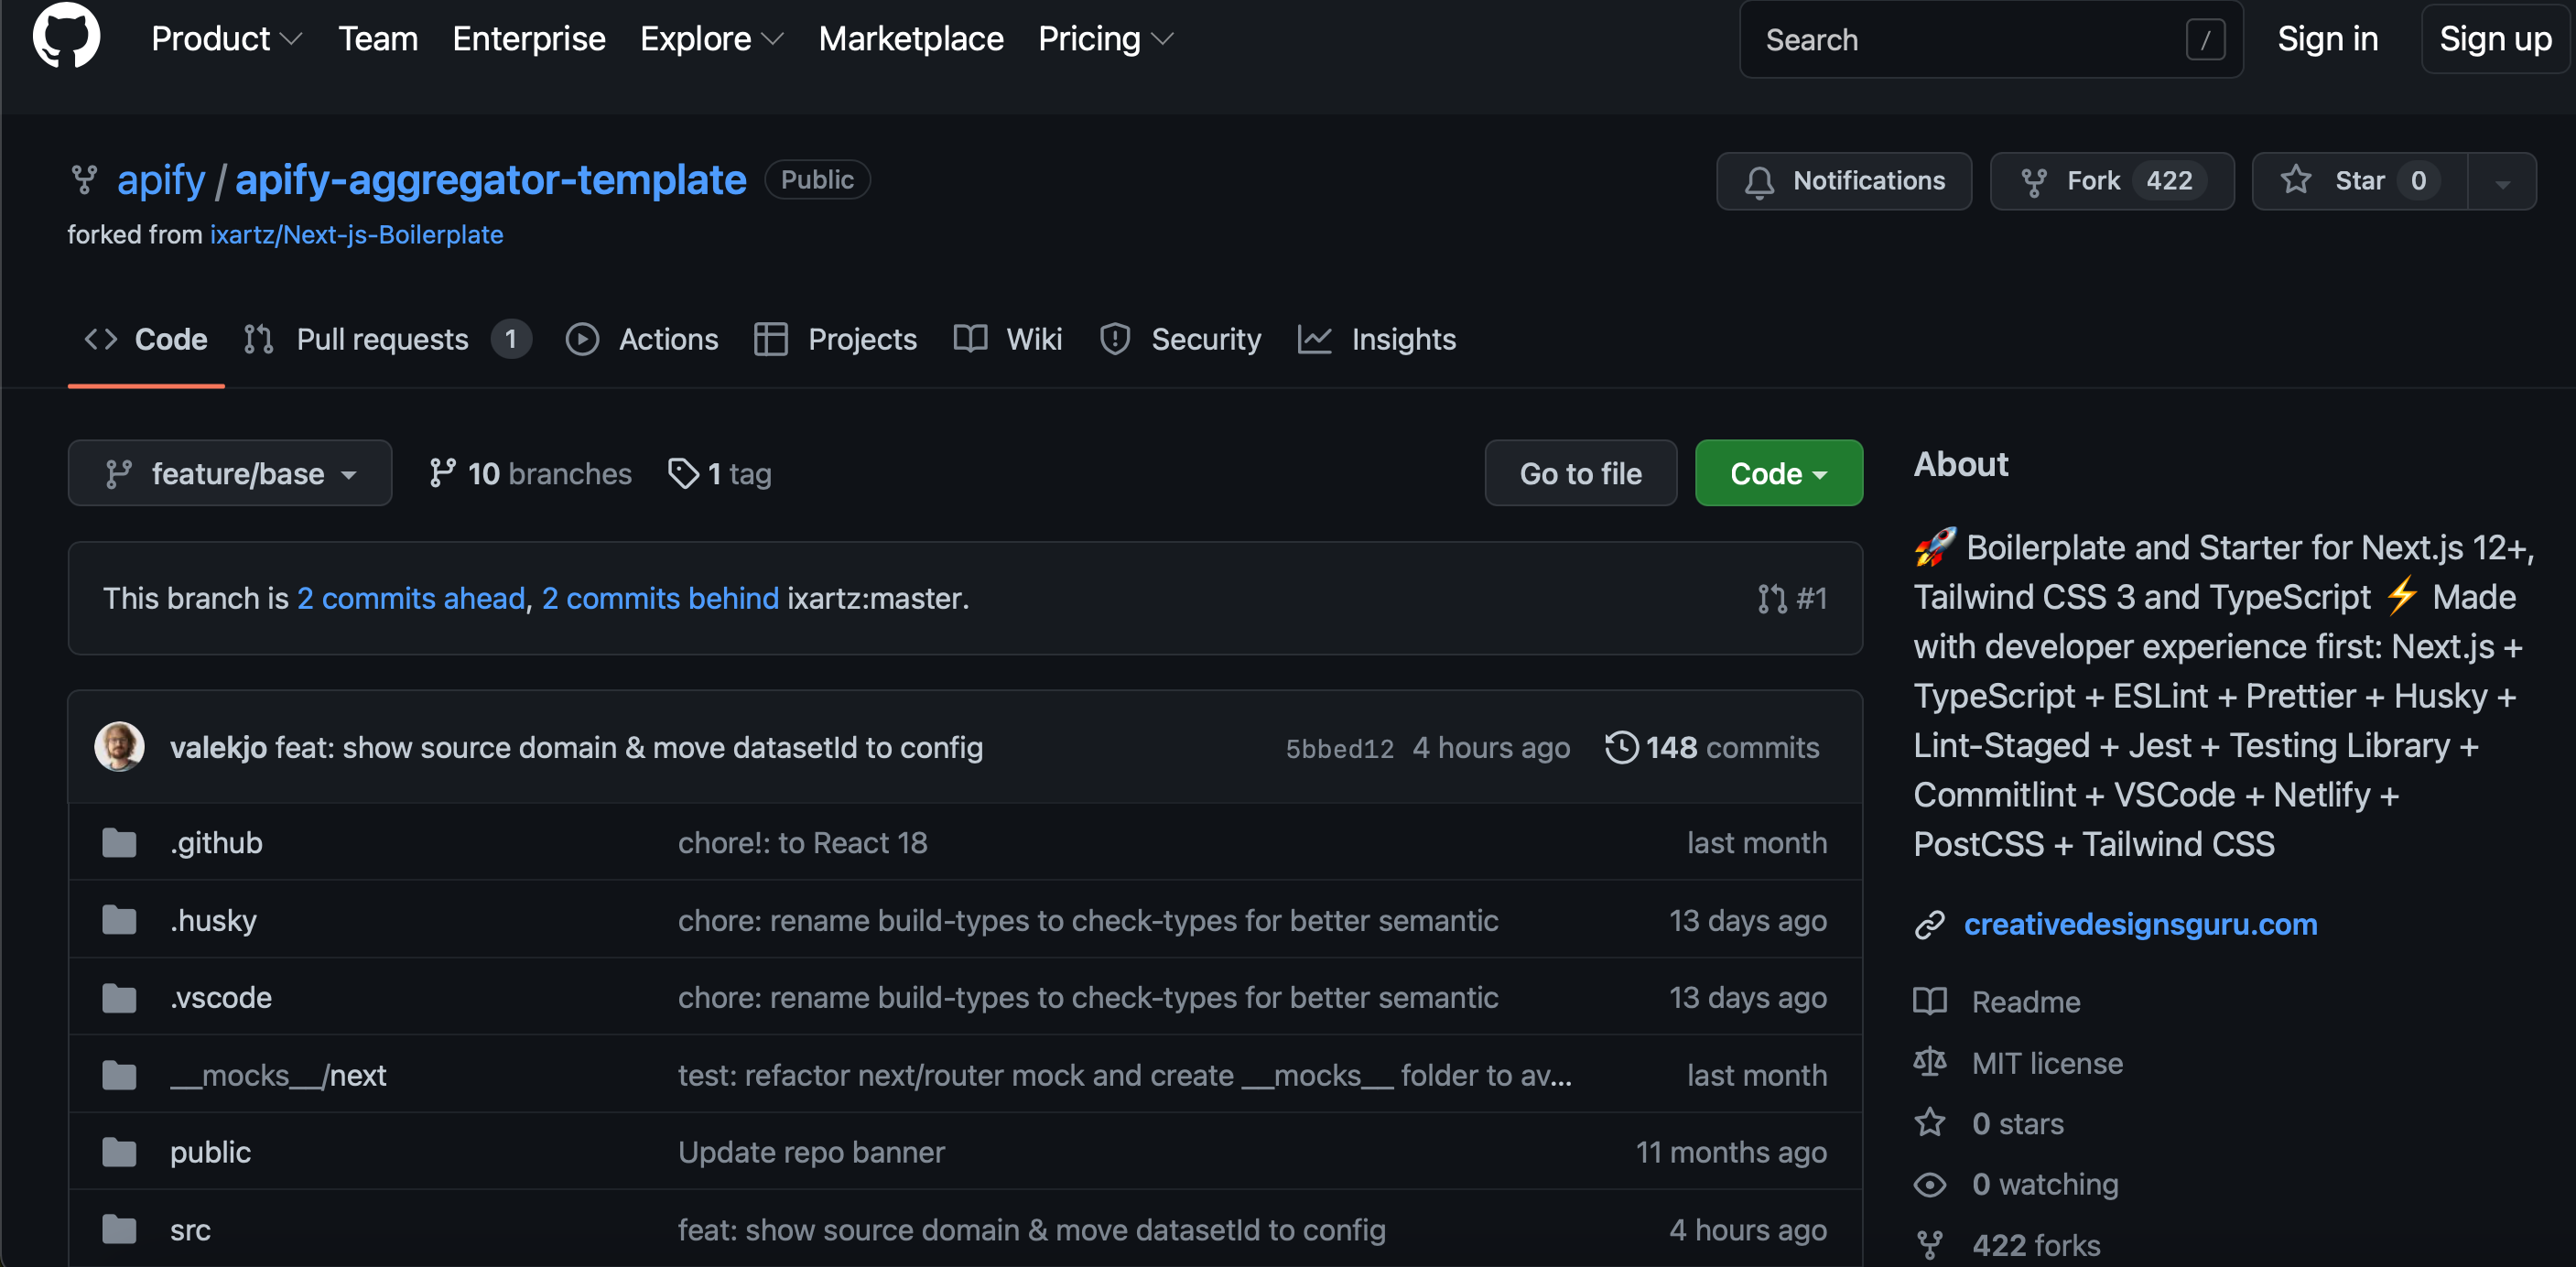Switch to the Insights tab

(x=1402, y=339)
